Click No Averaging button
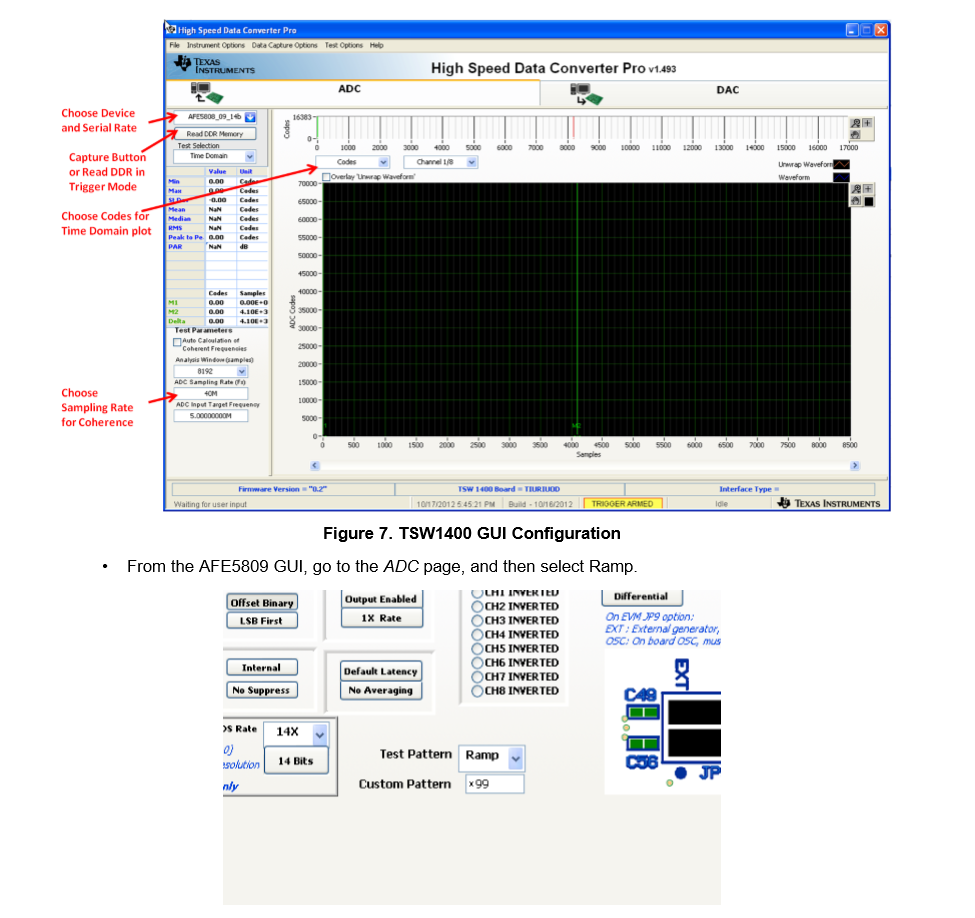 [x=381, y=690]
